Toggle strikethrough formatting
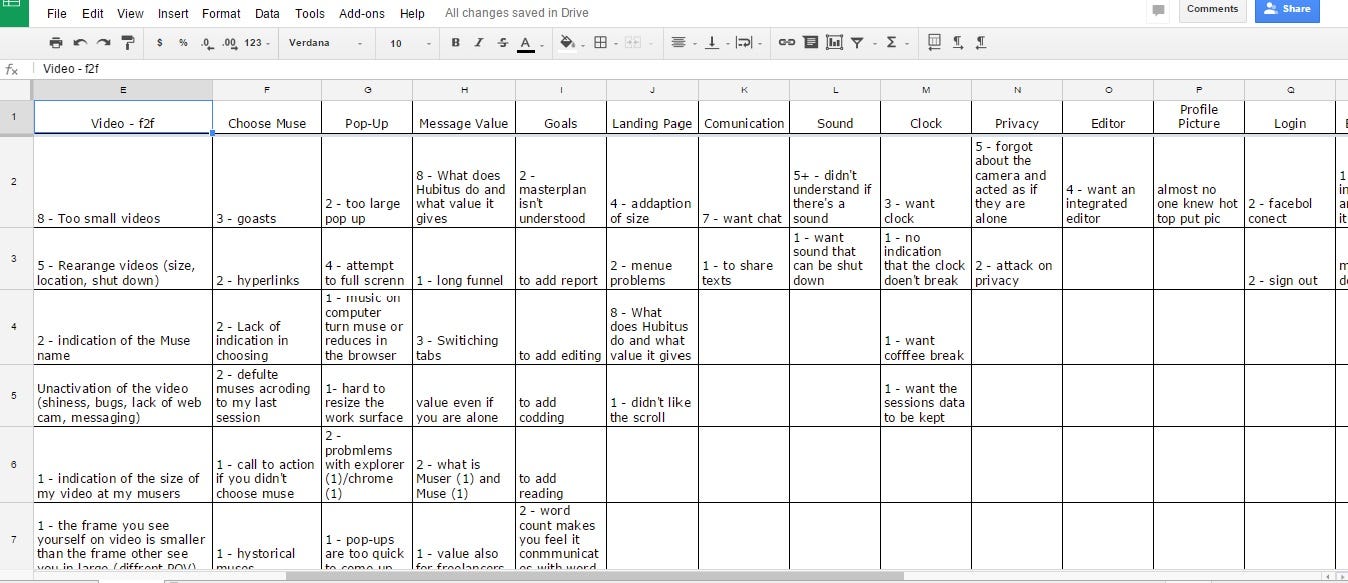 click(x=502, y=43)
